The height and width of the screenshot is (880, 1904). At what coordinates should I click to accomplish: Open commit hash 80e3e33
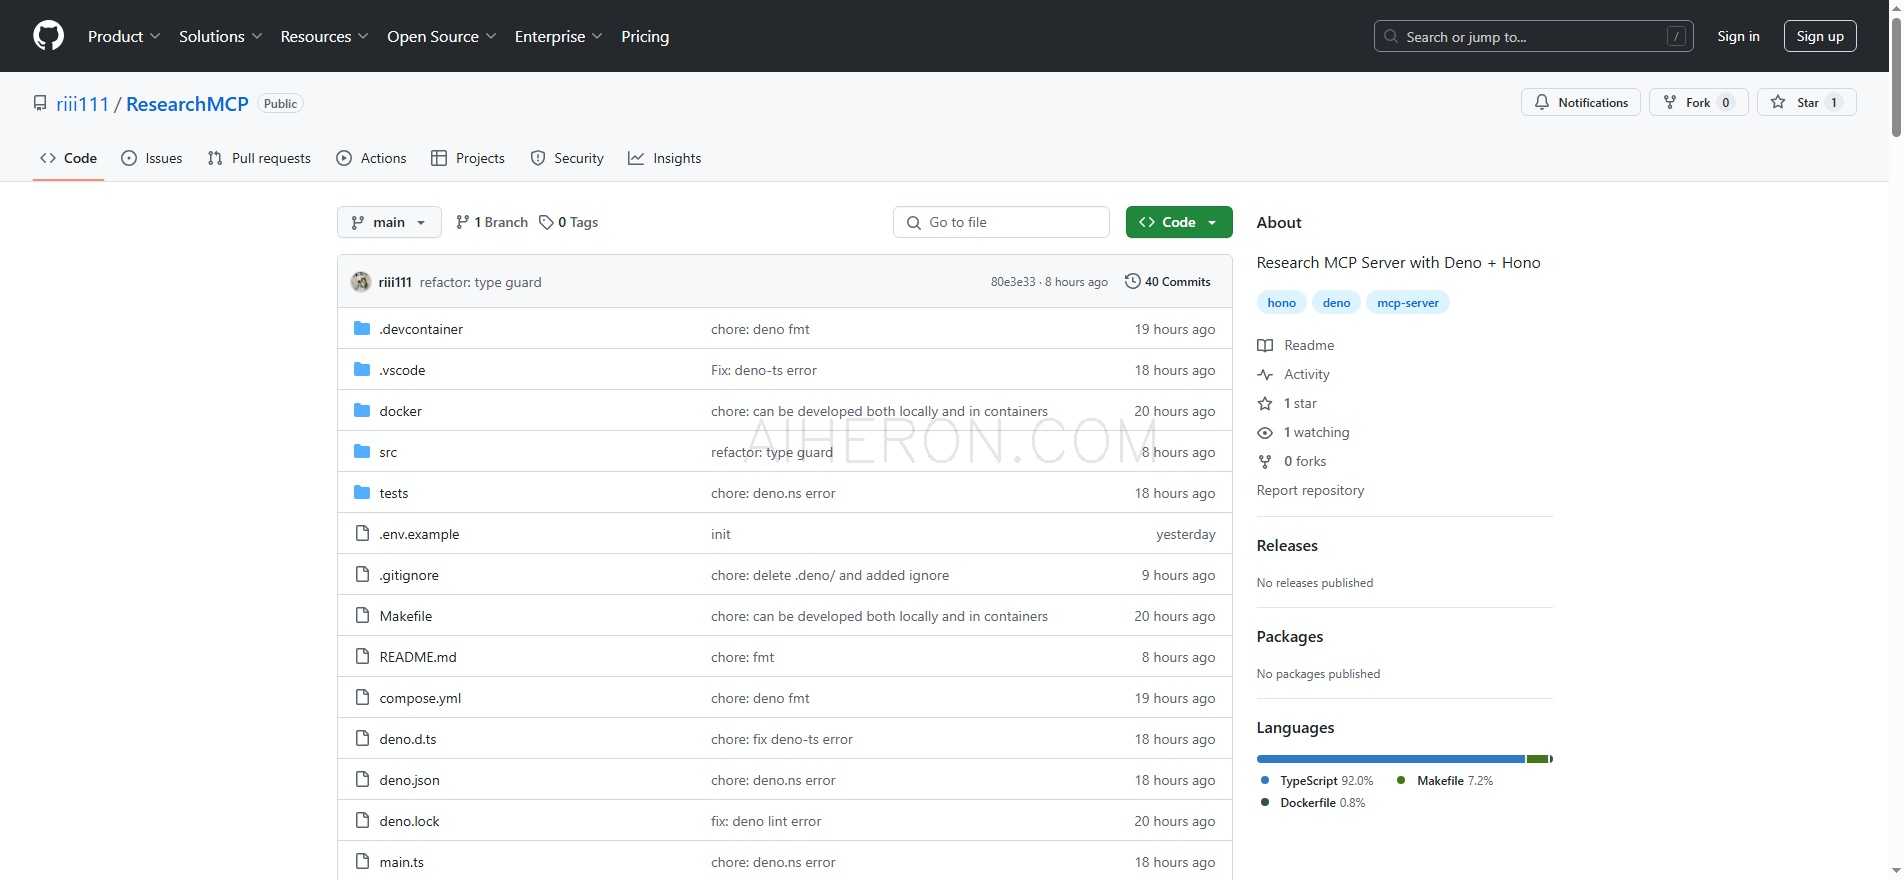(x=1013, y=282)
